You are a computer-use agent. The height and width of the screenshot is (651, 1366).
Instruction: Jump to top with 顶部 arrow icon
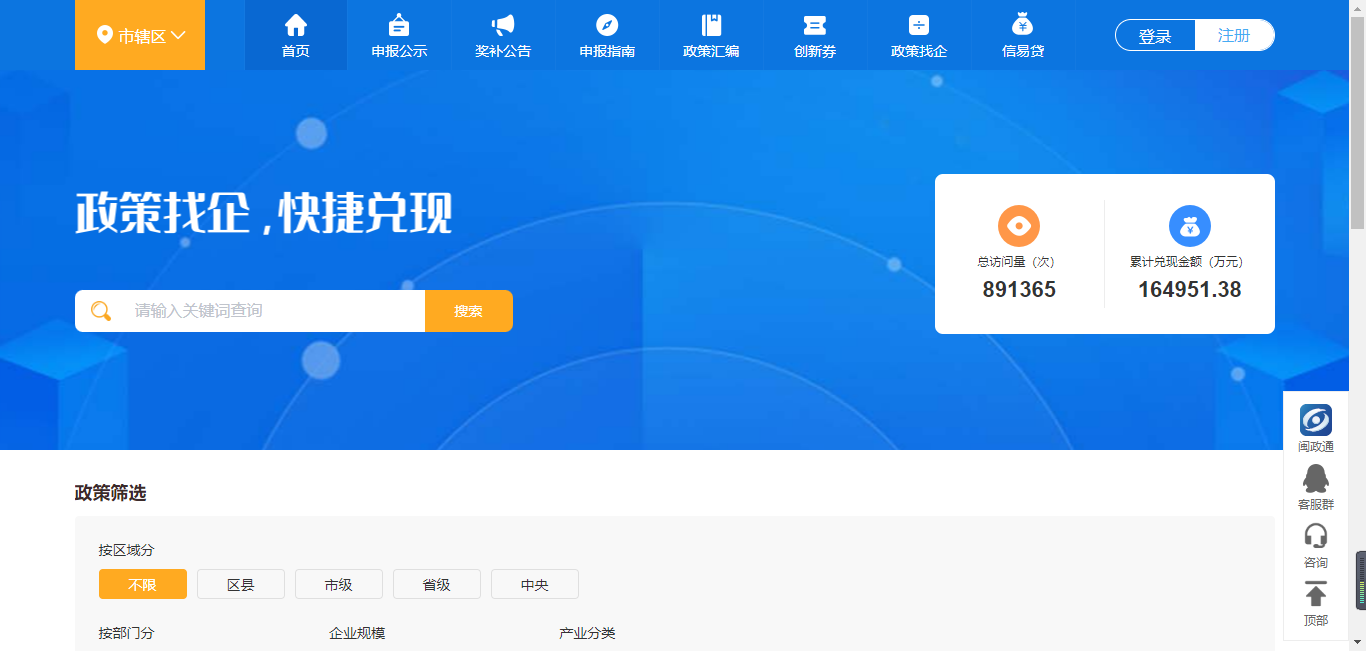(x=1316, y=594)
